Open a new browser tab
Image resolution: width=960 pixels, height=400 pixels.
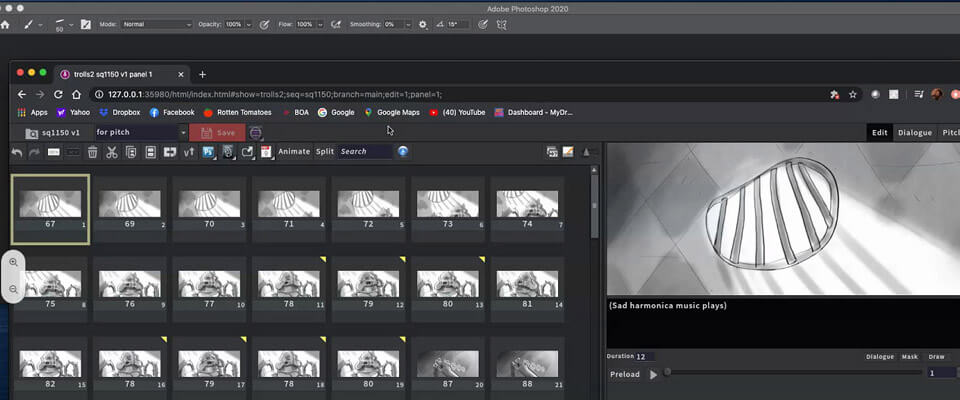pyautogui.click(x=203, y=75)
